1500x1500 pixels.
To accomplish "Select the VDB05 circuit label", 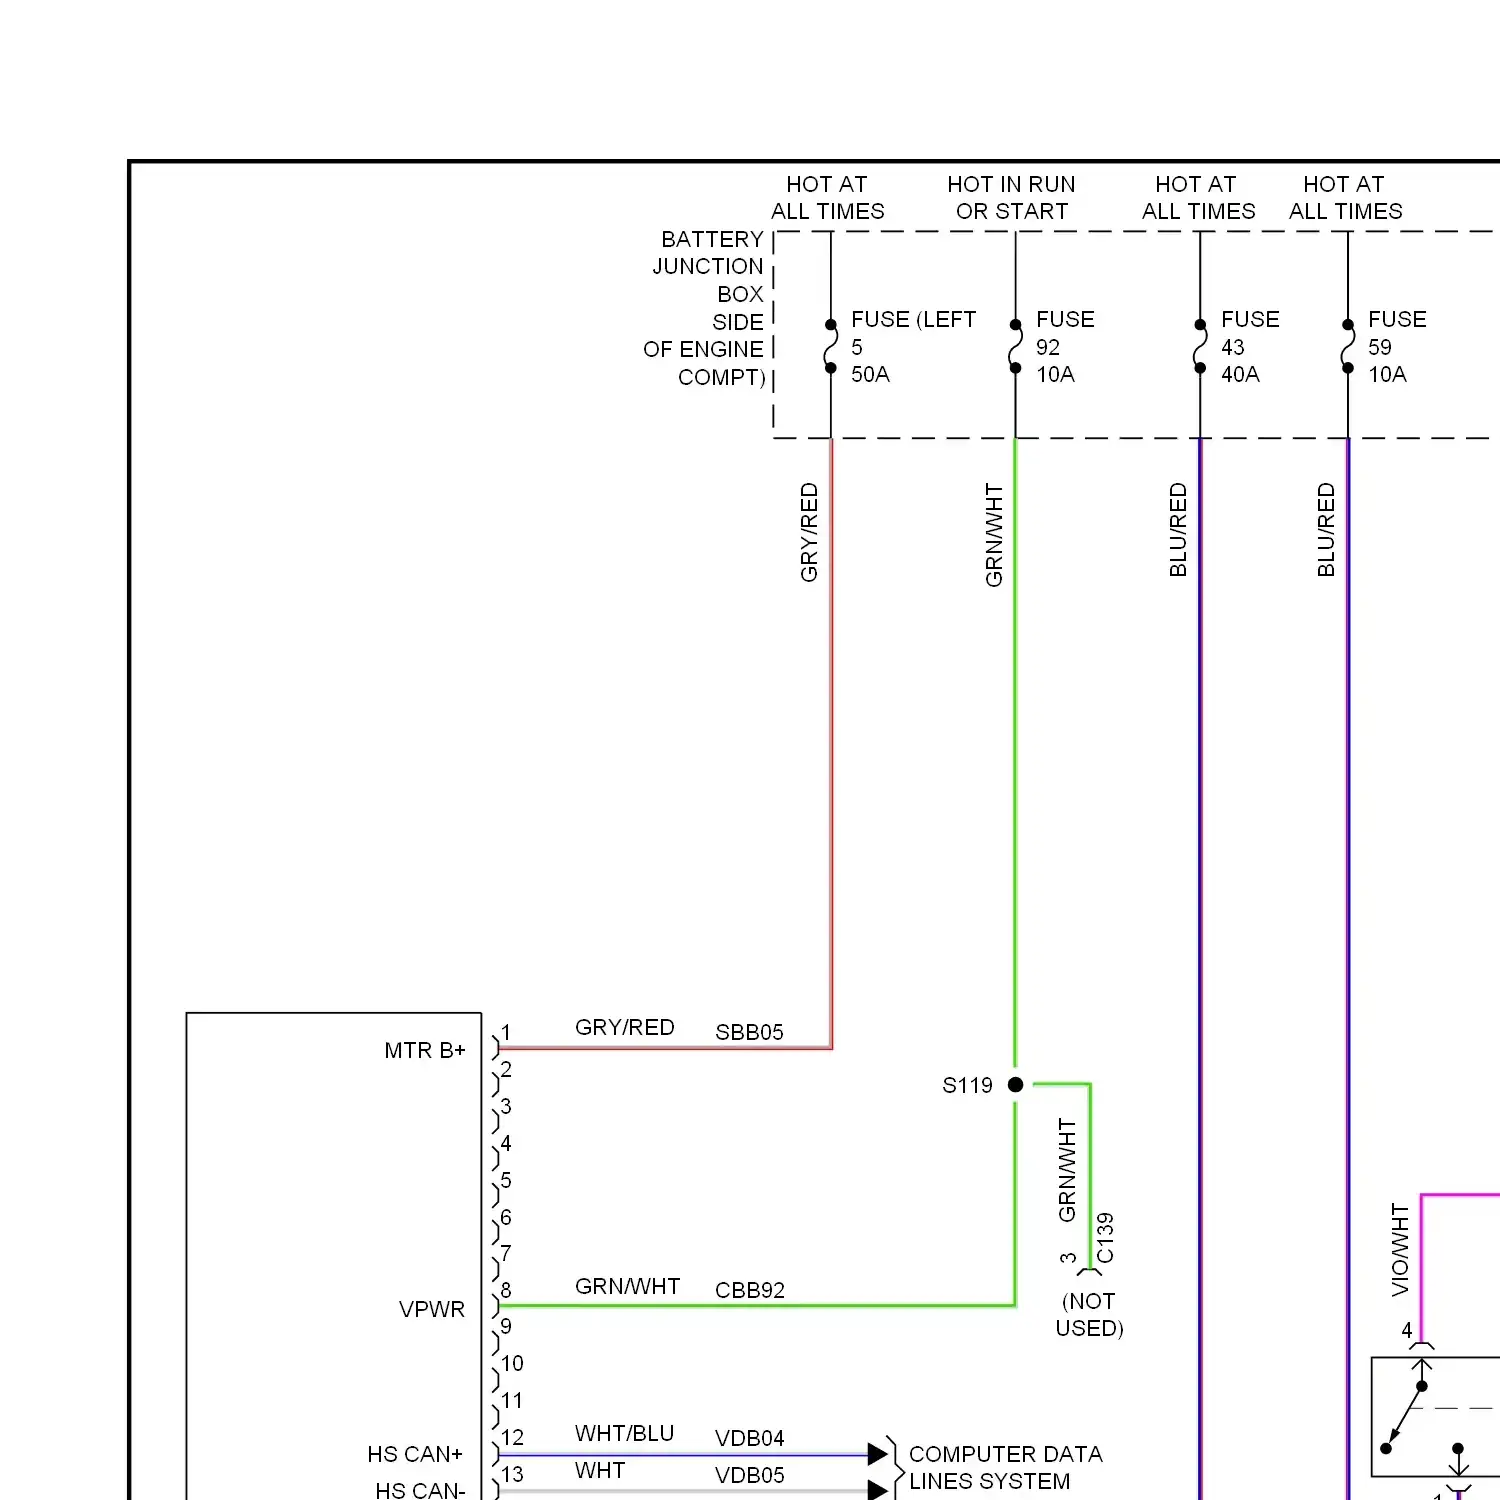I will coord(749,1475).
